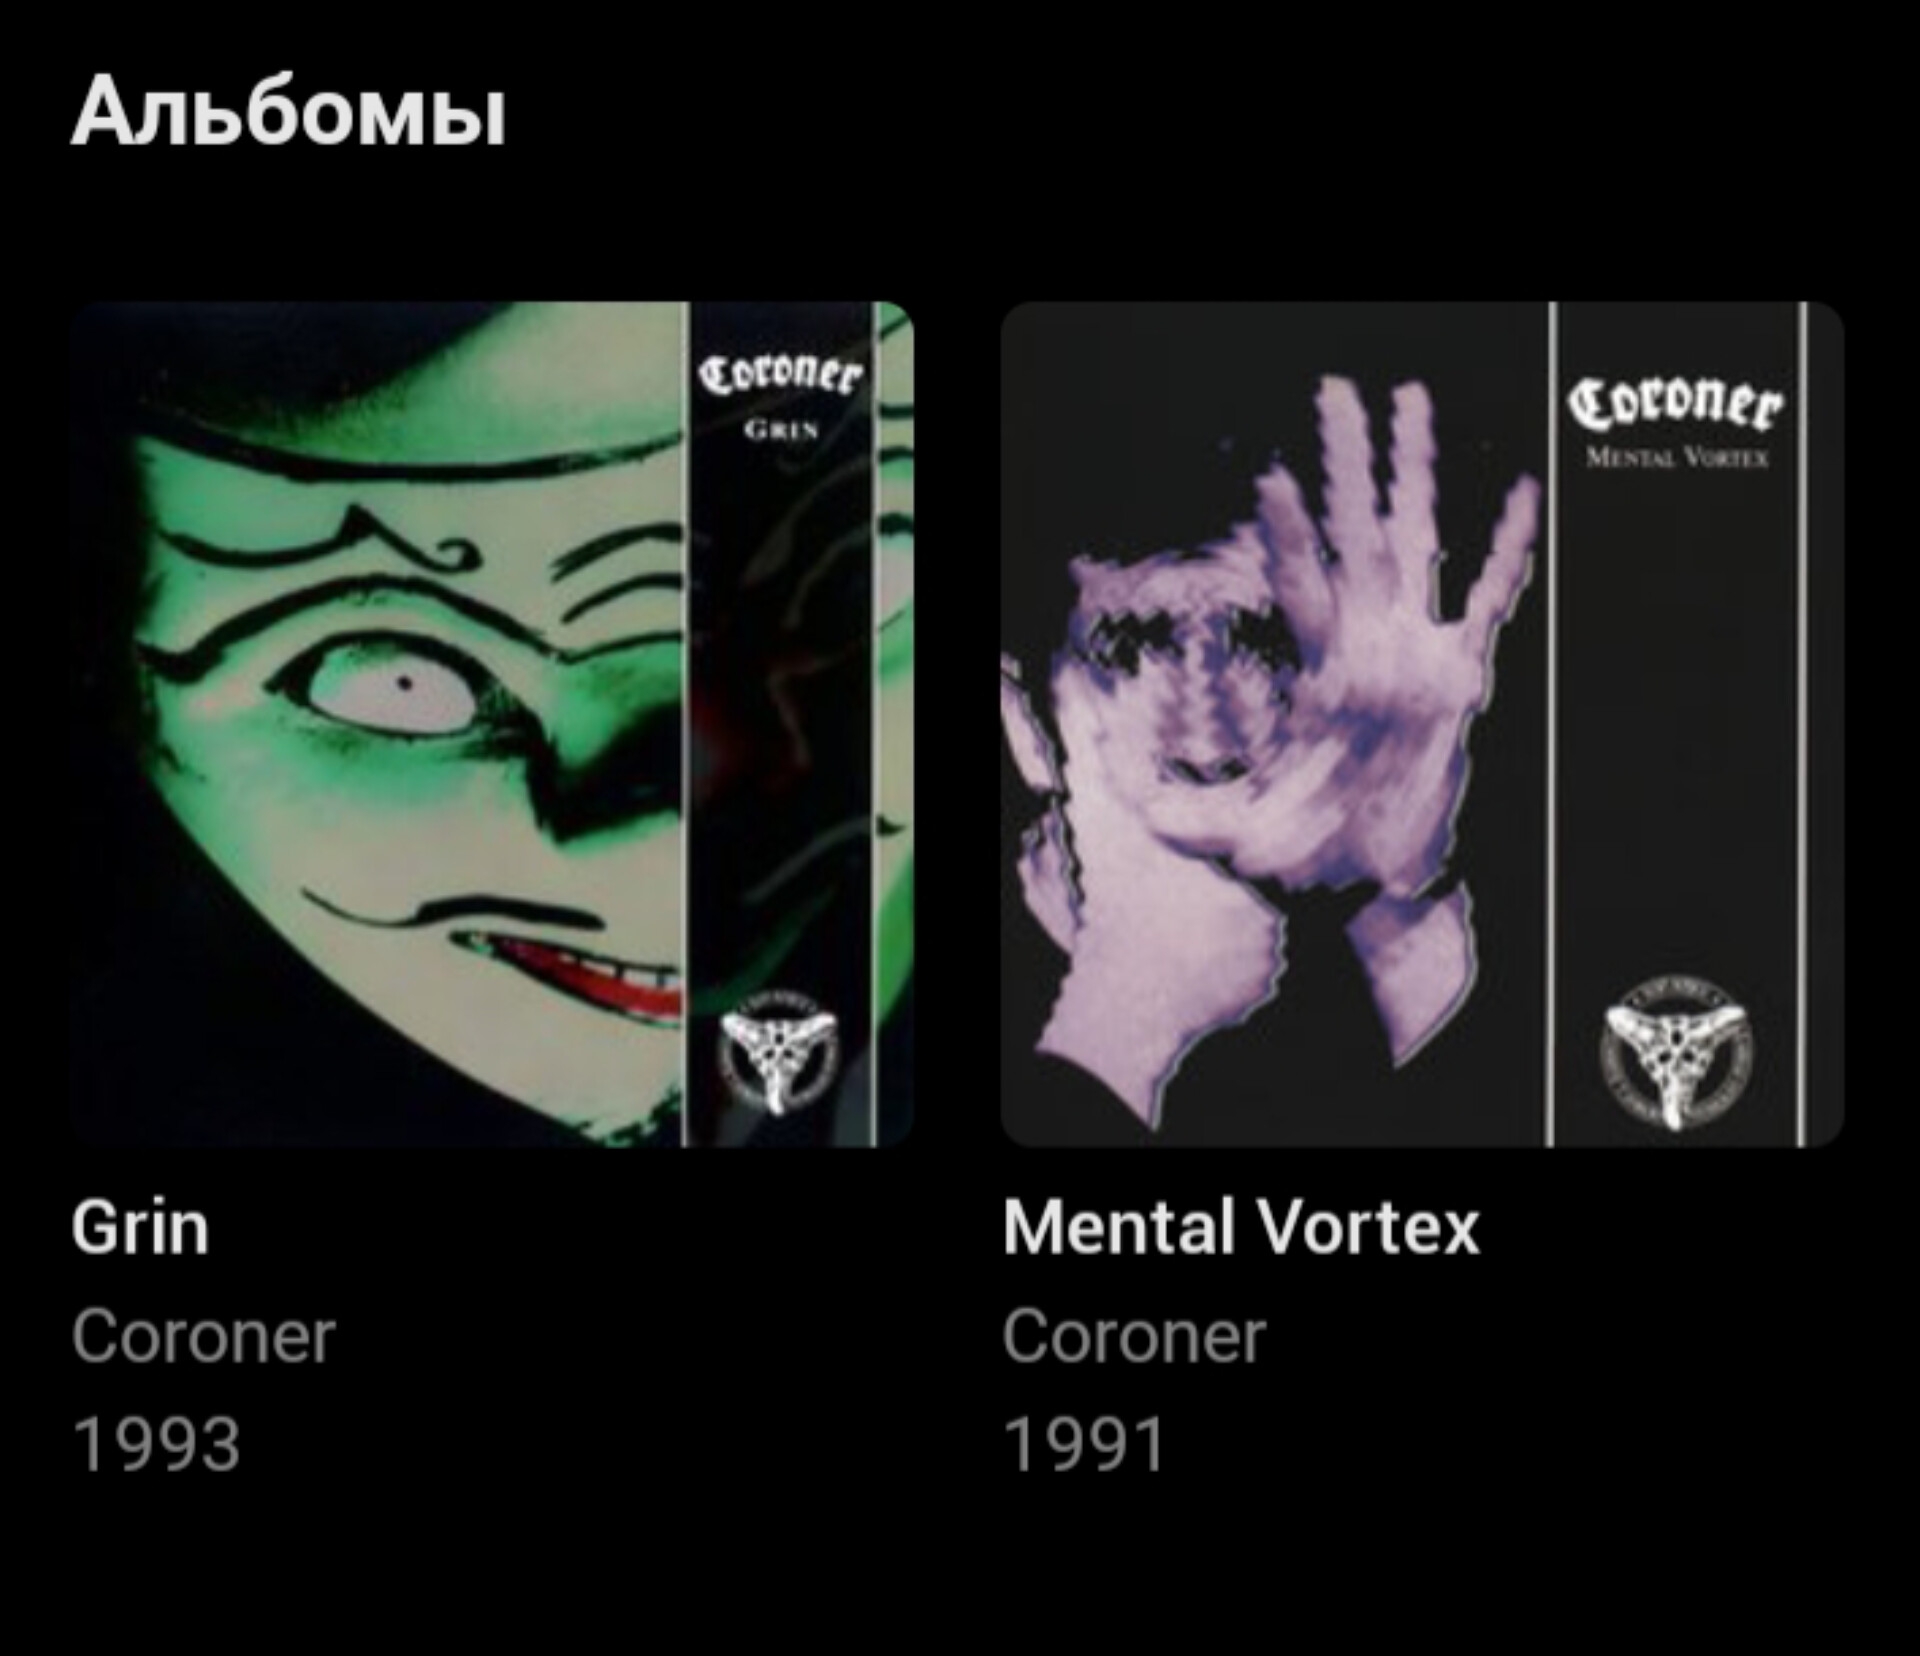Tap the Альбомы section heading
Image resolution: width=1920 pixels, height=1656 pixels.
289,112
